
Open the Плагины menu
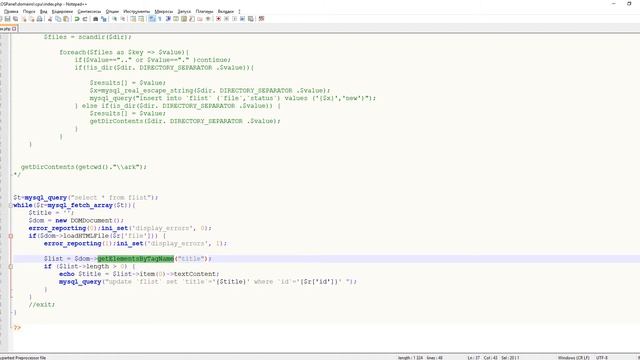pyautogui.click(x=204, y=11)
